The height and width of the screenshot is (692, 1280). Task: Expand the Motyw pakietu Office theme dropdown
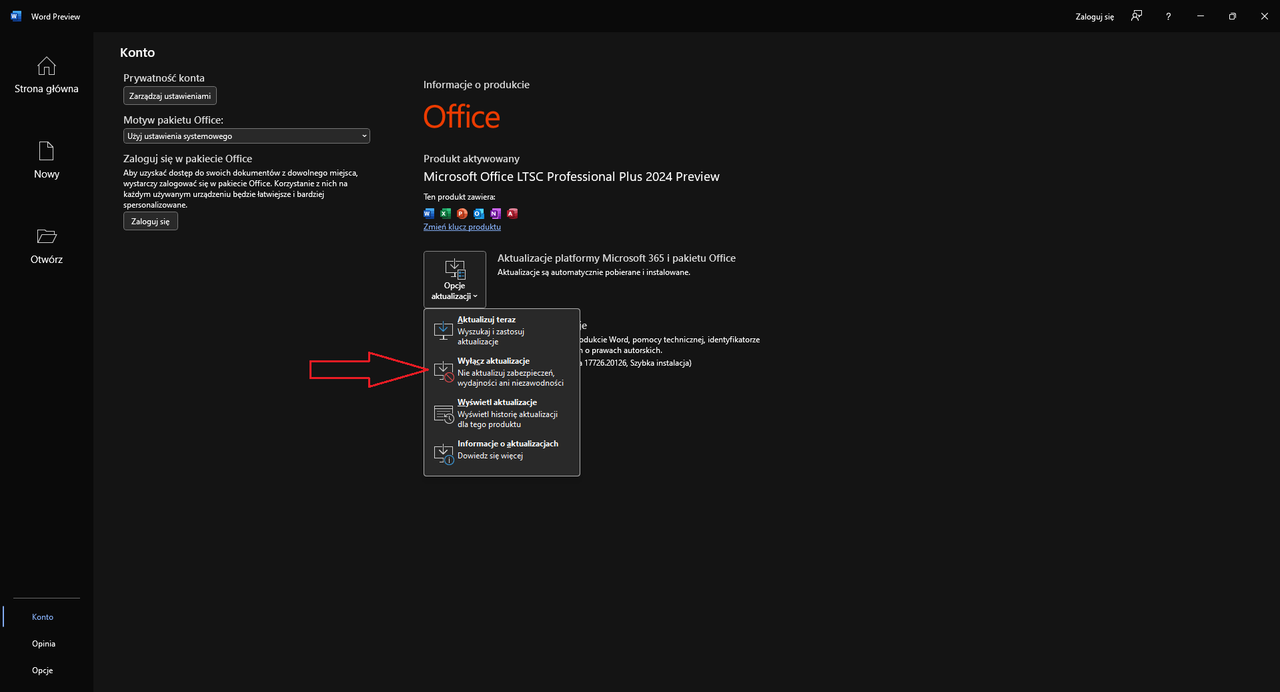pos(247,136)
